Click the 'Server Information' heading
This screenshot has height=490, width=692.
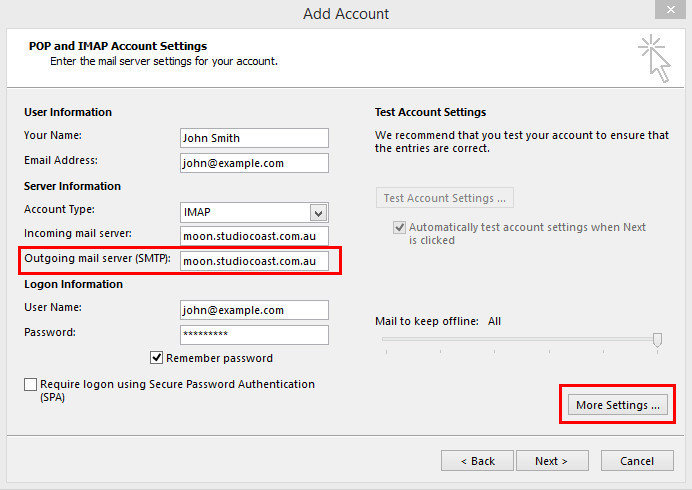click(x=72, y=186)
